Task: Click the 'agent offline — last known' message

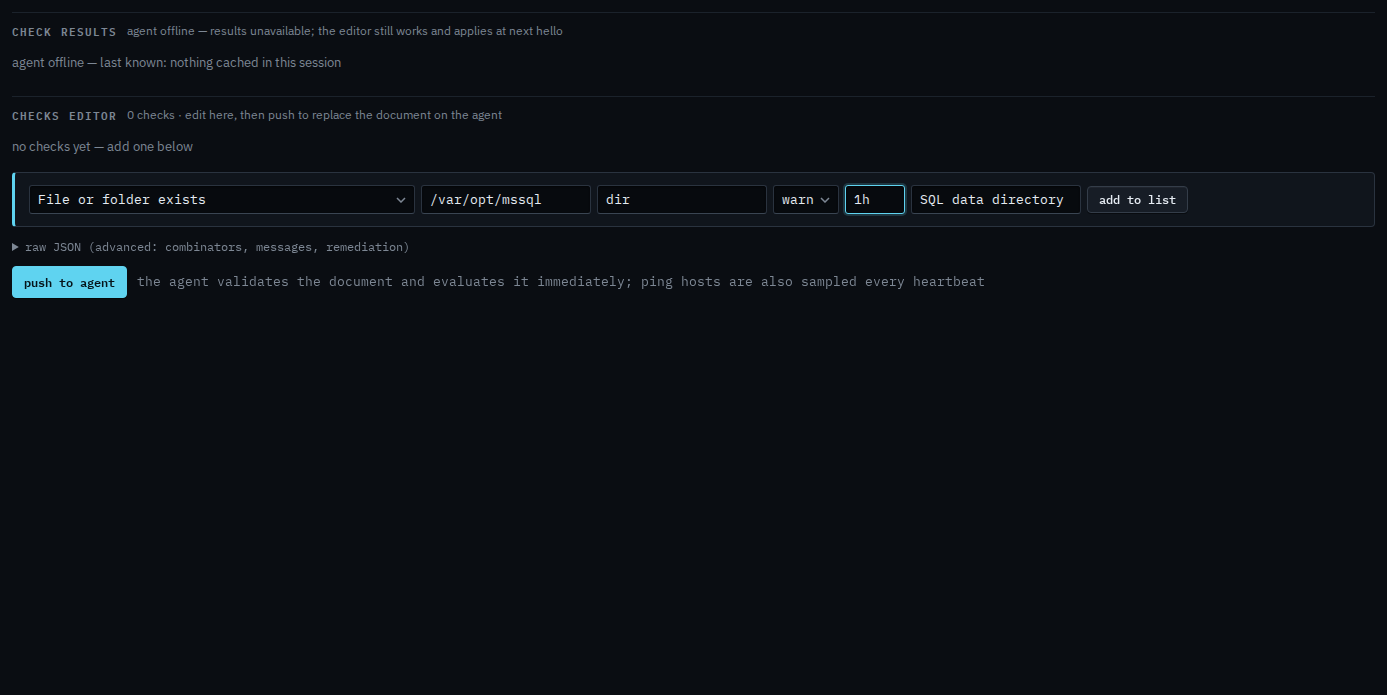Action: click(176, 63)
